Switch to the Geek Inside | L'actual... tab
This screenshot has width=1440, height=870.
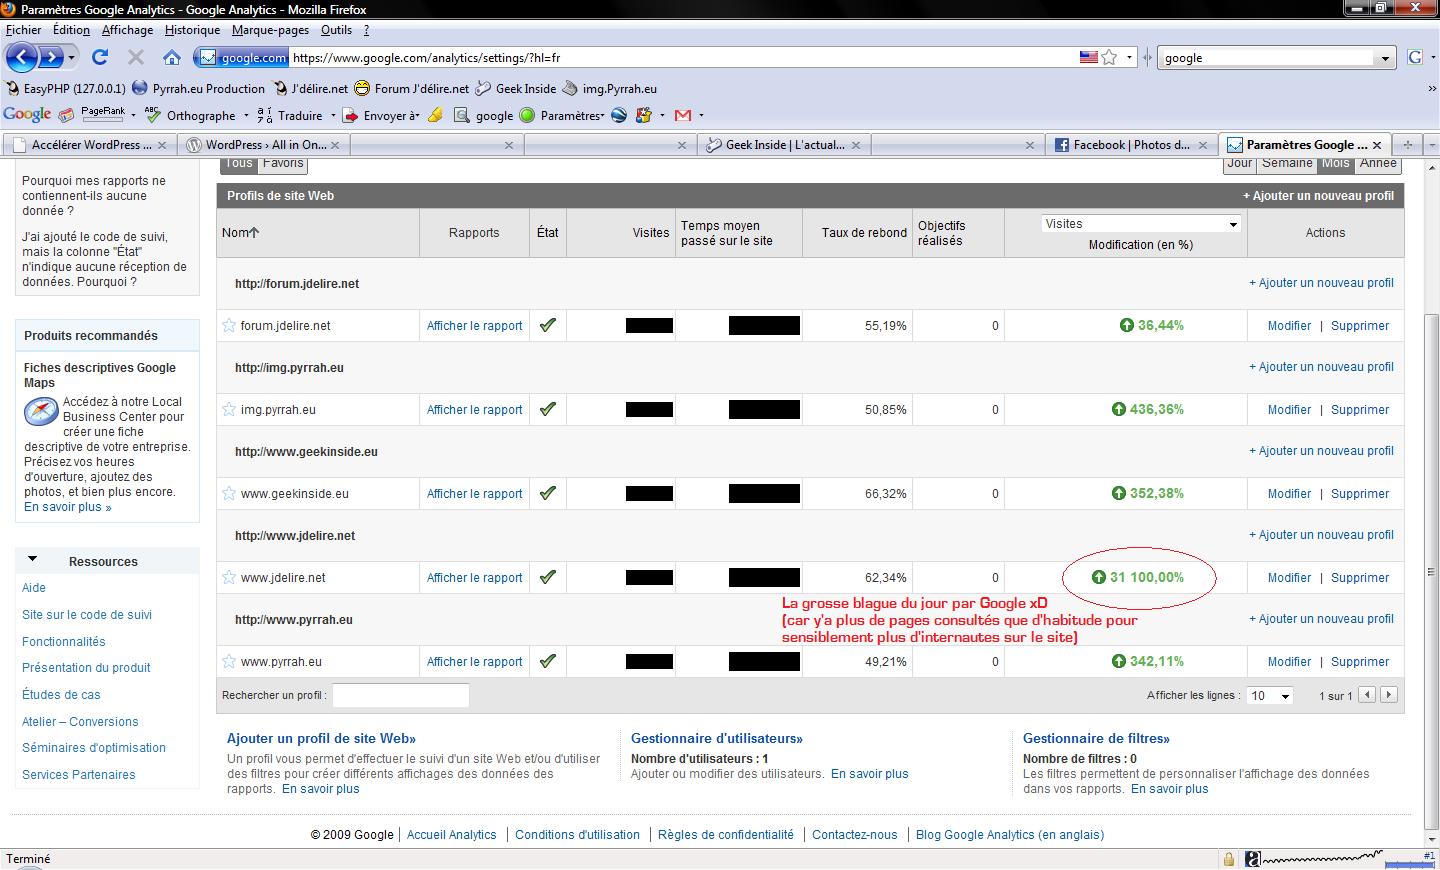pos(784,145)
